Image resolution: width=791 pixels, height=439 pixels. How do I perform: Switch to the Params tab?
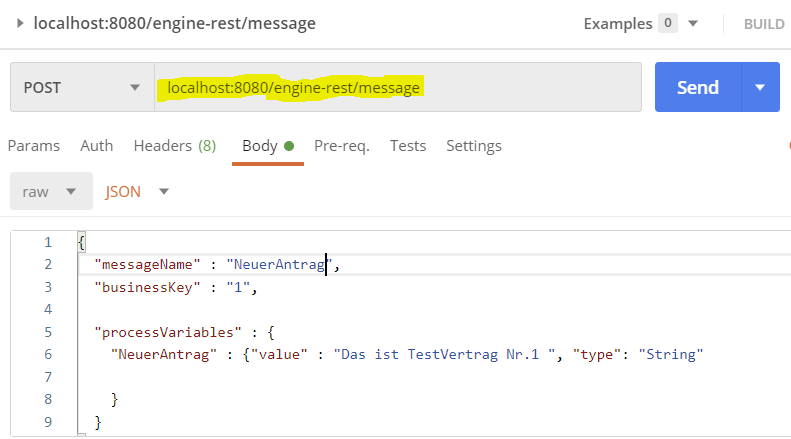pyautogui.click(x=34, y=146)
